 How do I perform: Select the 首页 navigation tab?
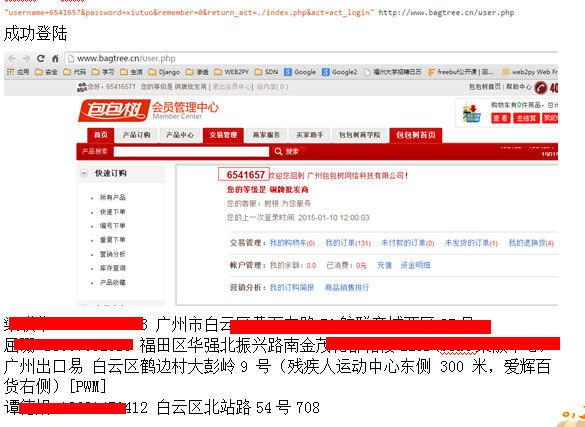101,135
